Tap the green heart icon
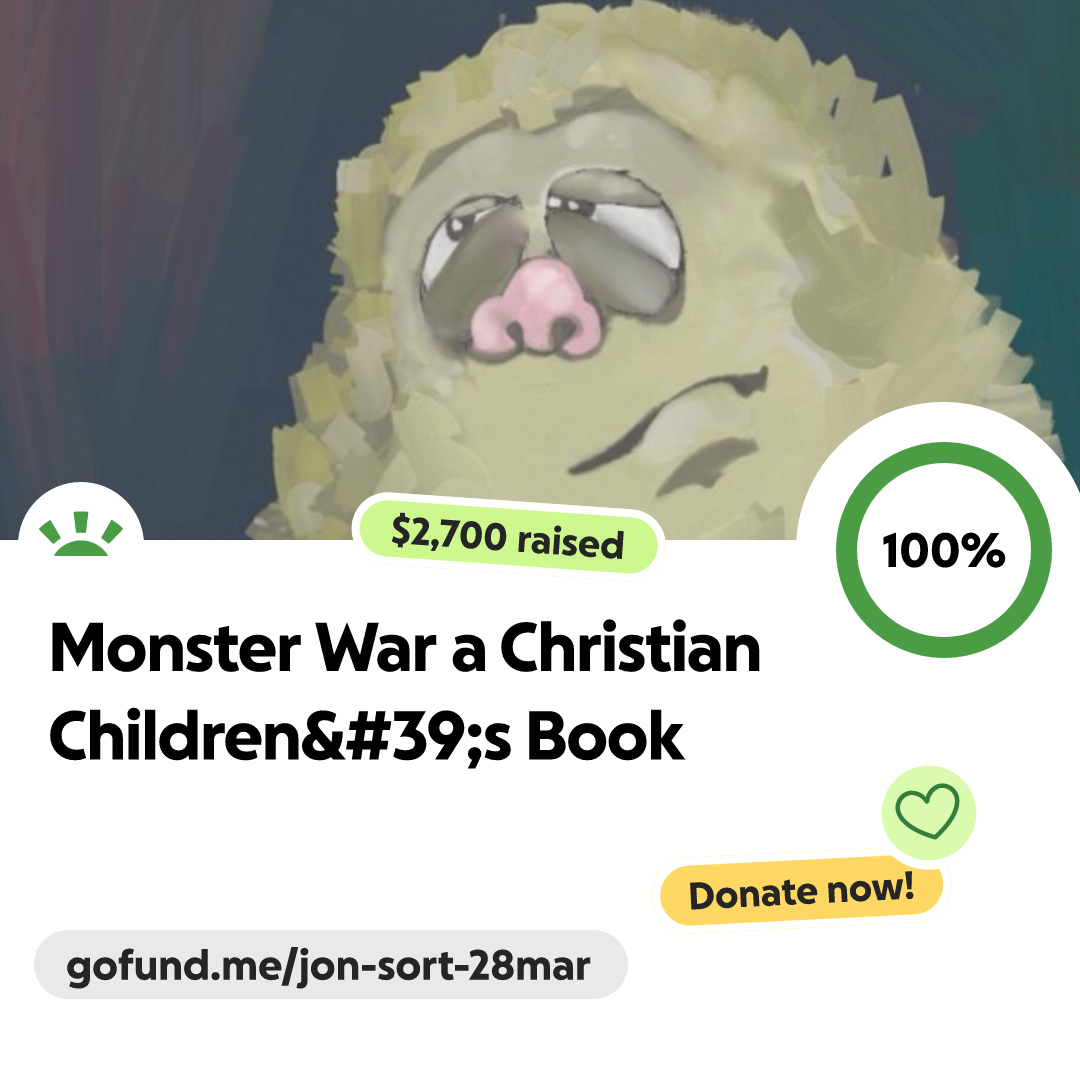 point(928,811)
